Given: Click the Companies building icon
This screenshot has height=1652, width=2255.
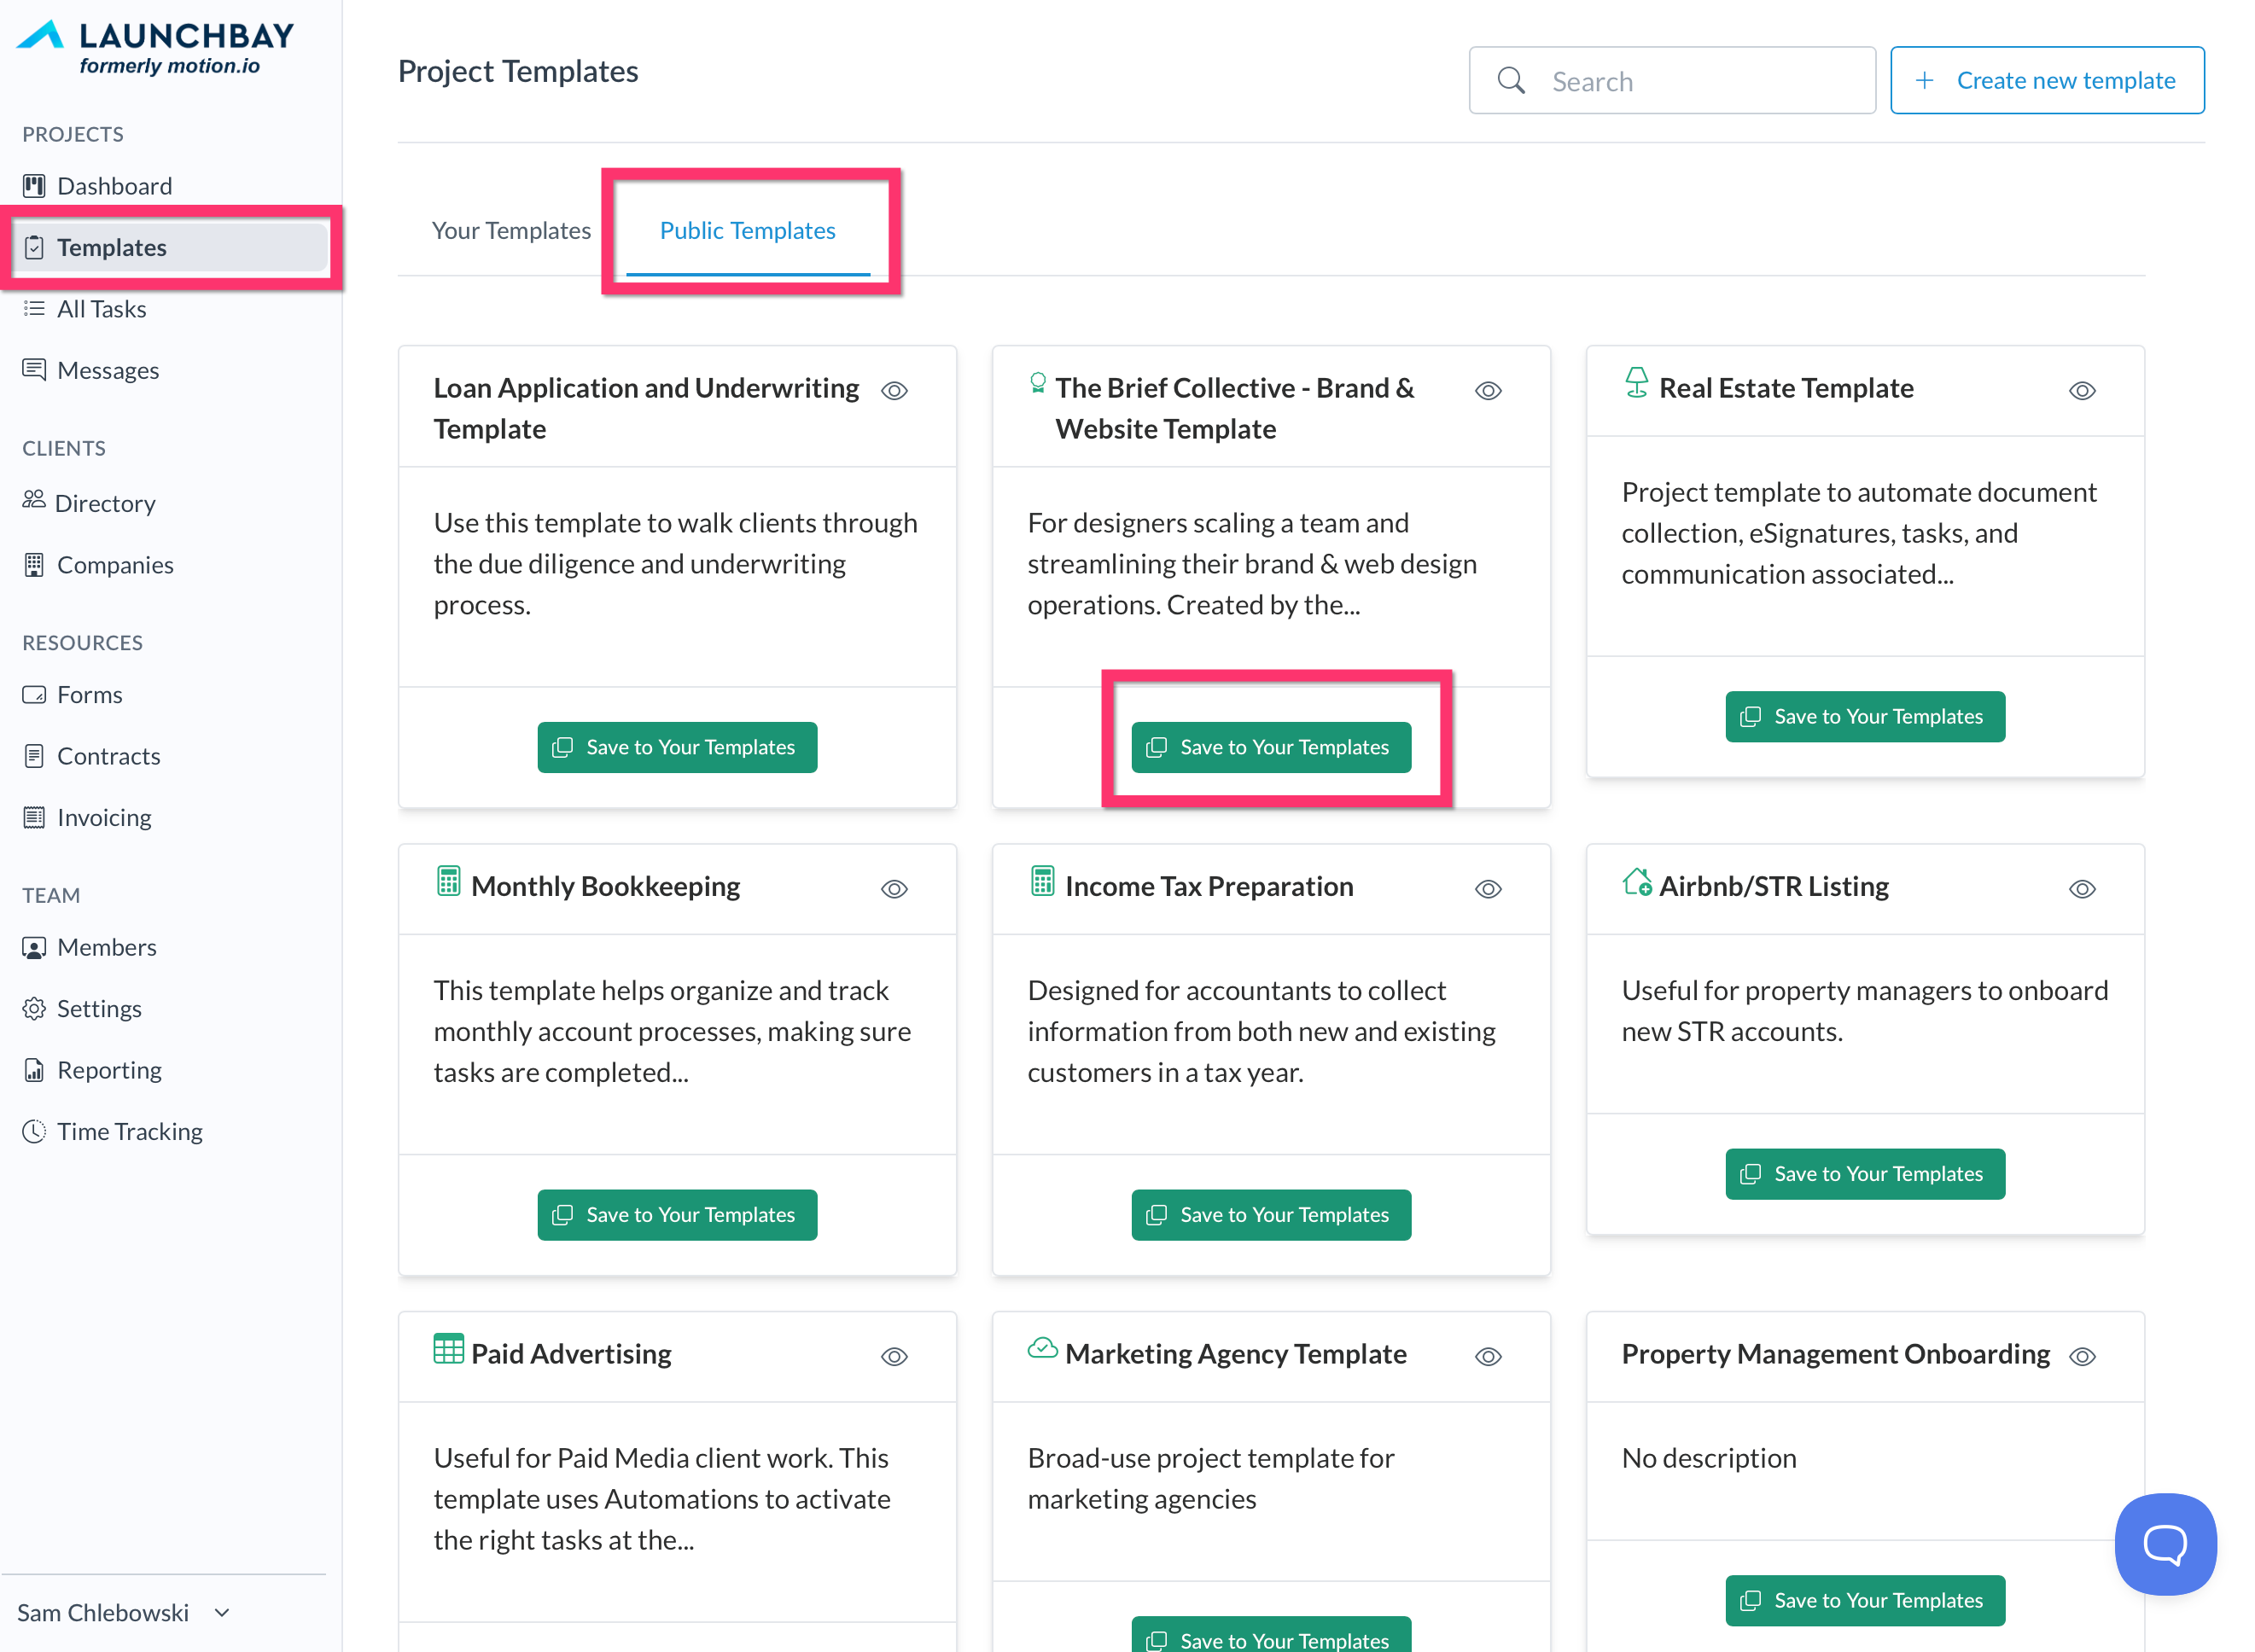Looking at the screenshot, I should pyautogui.click(x=34, y=565).
